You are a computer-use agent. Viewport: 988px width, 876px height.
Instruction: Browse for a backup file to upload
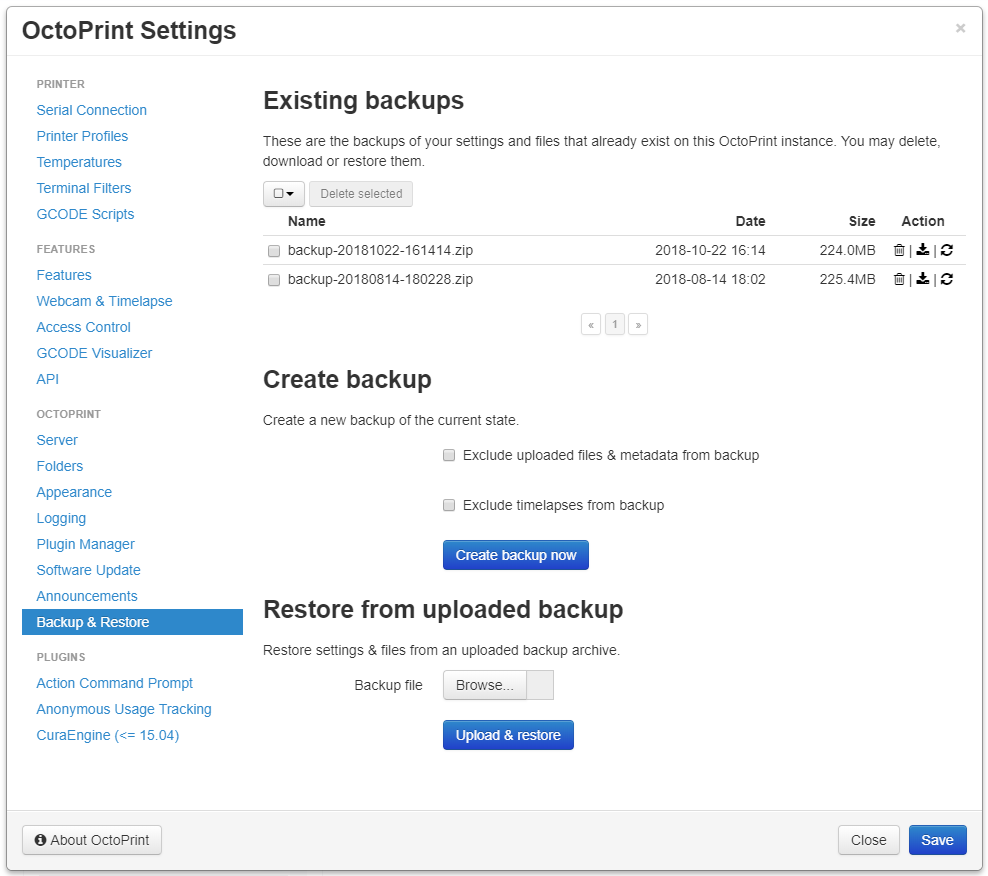pyautogui.click(x=484, y=685)
